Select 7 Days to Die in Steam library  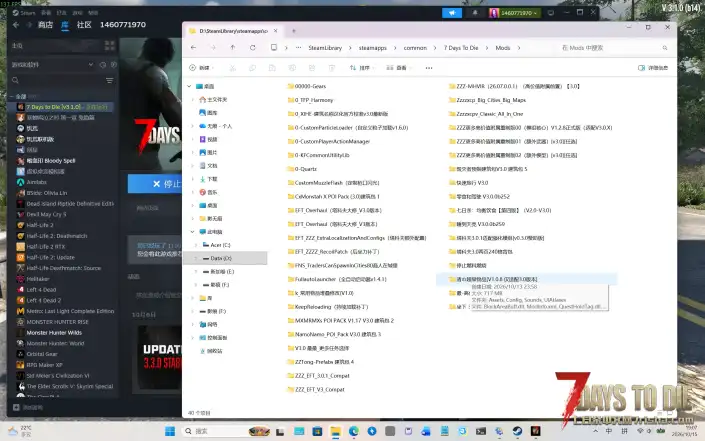[60, 107]
